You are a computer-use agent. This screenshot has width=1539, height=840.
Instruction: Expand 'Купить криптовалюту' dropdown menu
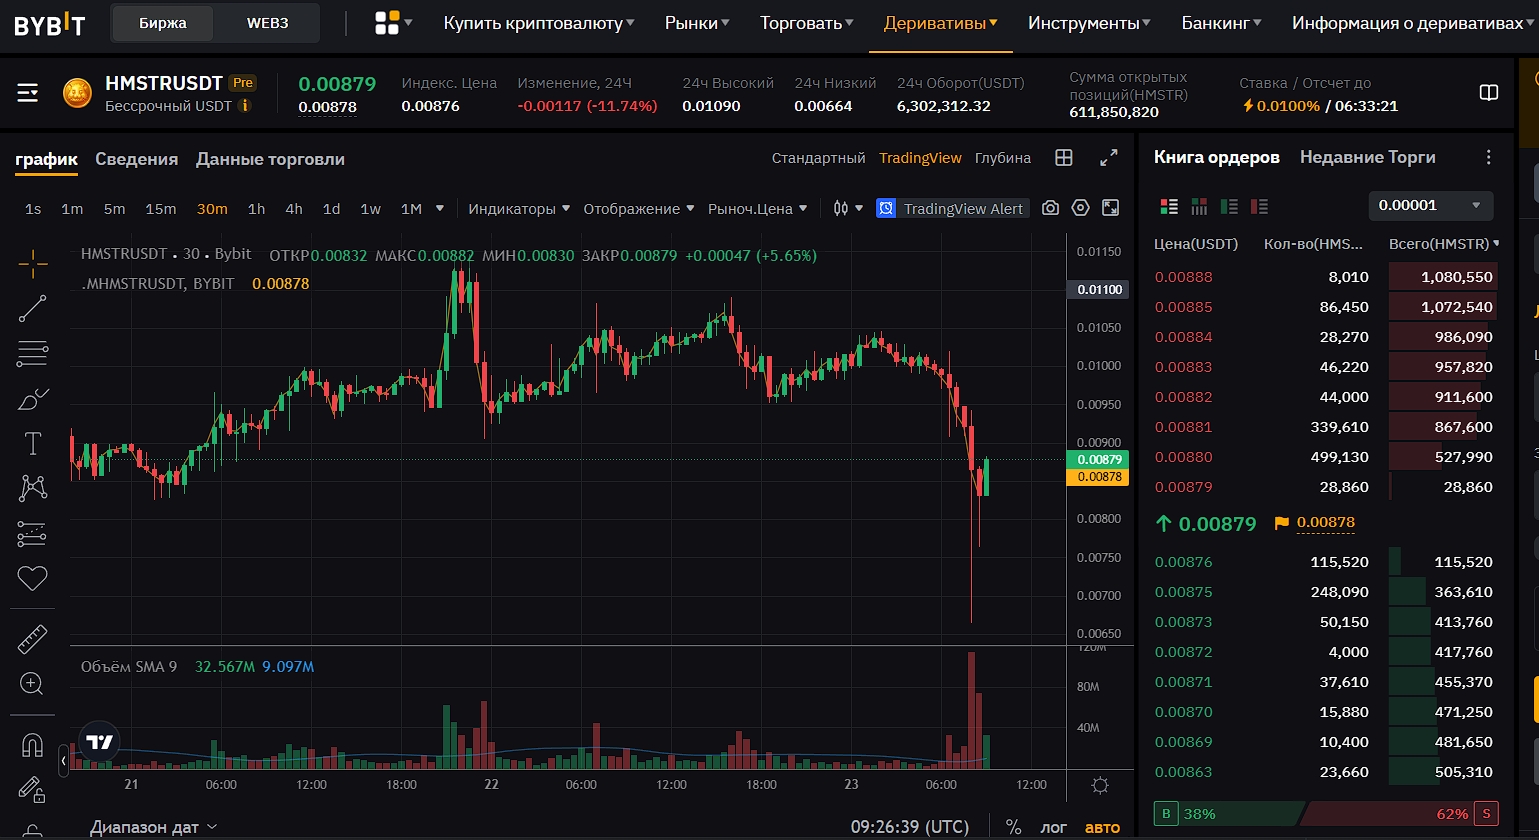tap(539, 23)
